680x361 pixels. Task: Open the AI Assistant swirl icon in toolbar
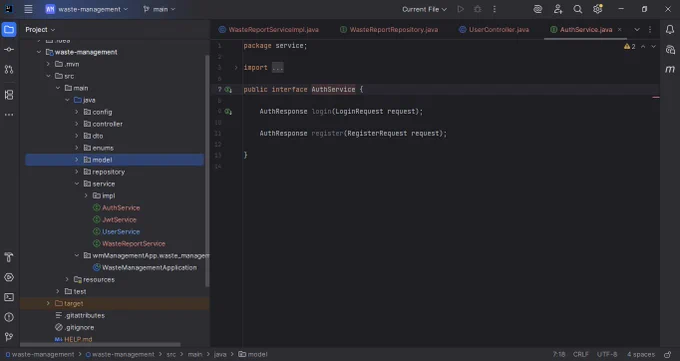538,9
